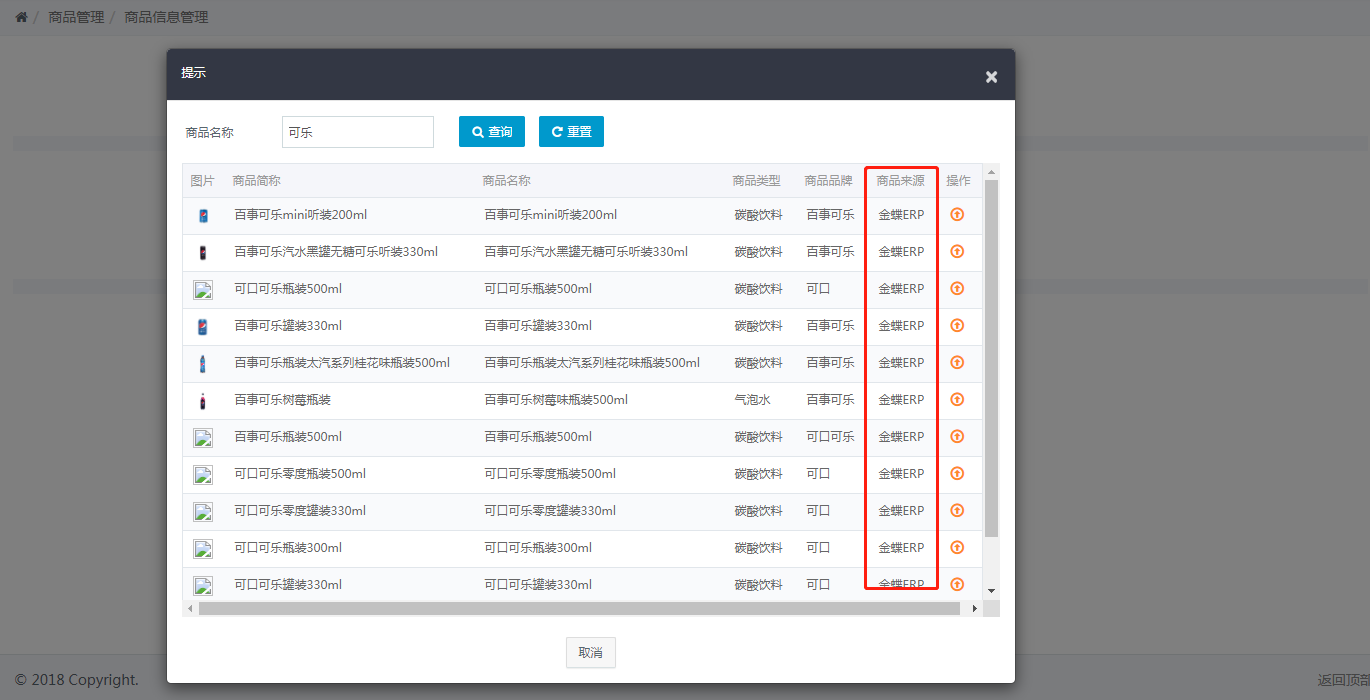Click © 2018 Copyright footer text
This screenshot has width=1370, height=700.
(x=77, y=680)
